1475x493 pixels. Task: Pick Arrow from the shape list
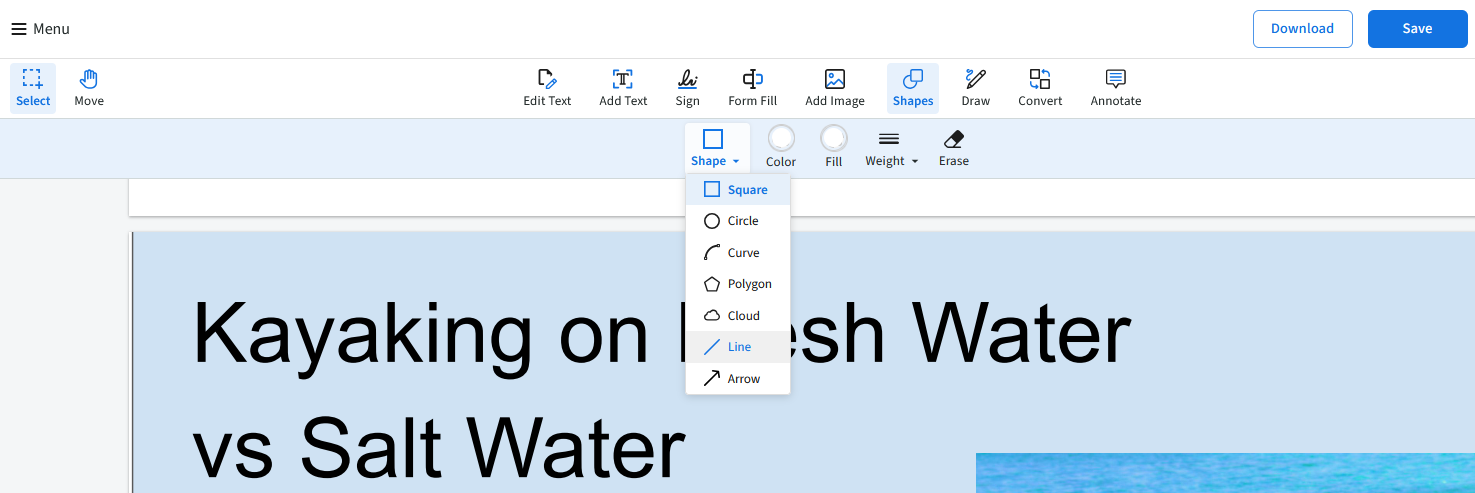[738, 379]
